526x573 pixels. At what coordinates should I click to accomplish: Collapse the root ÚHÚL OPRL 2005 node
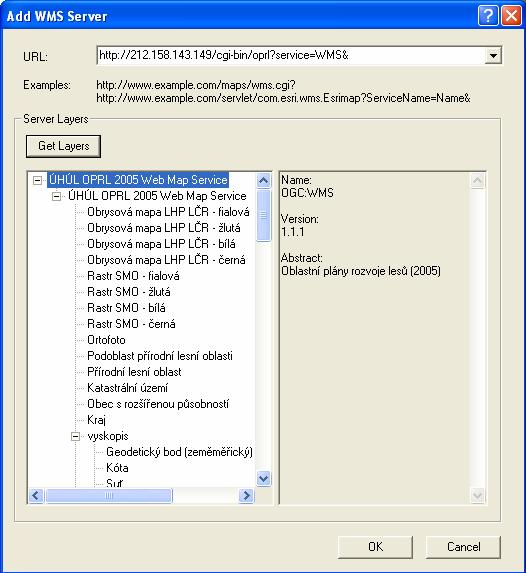coord(37,180)
